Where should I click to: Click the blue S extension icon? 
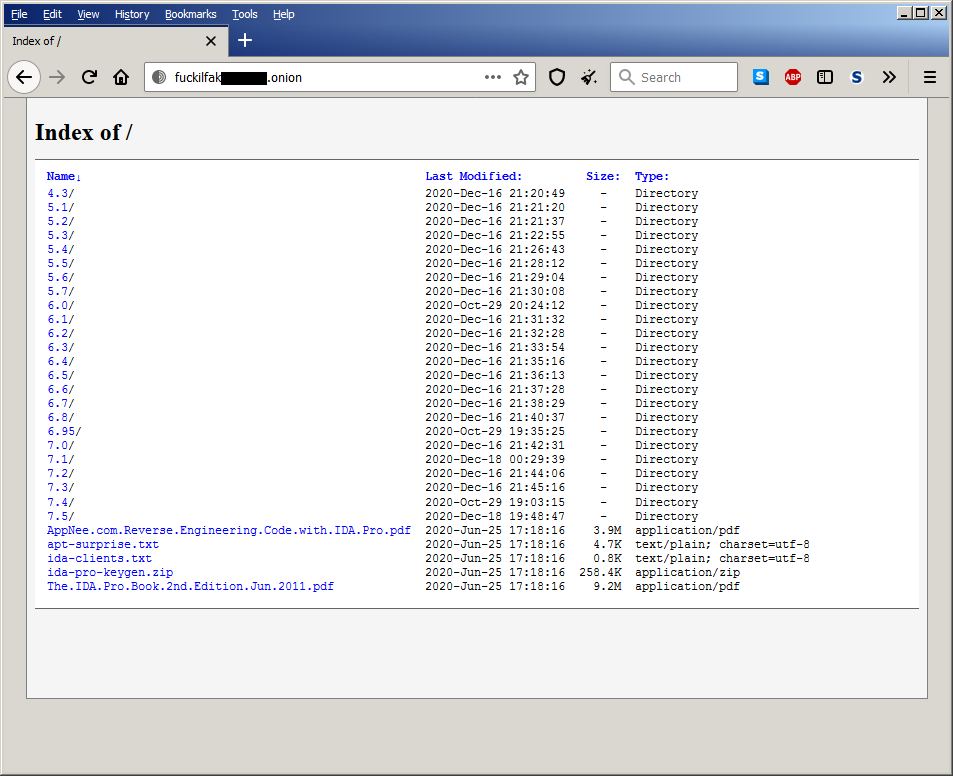point(761,77)
